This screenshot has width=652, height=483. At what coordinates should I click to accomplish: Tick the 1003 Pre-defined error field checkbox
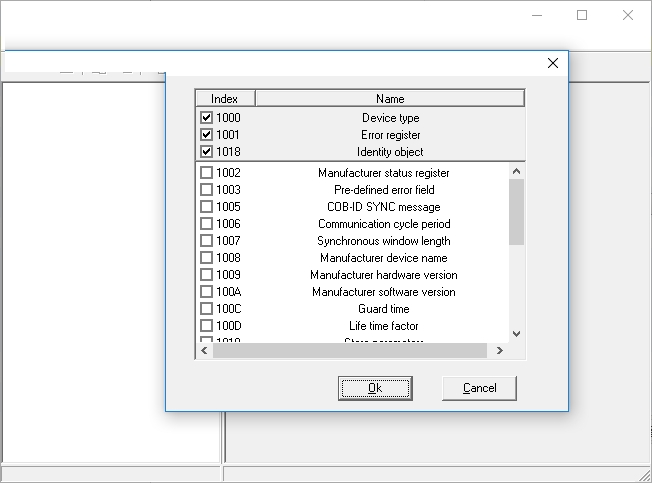coord(207,190)
